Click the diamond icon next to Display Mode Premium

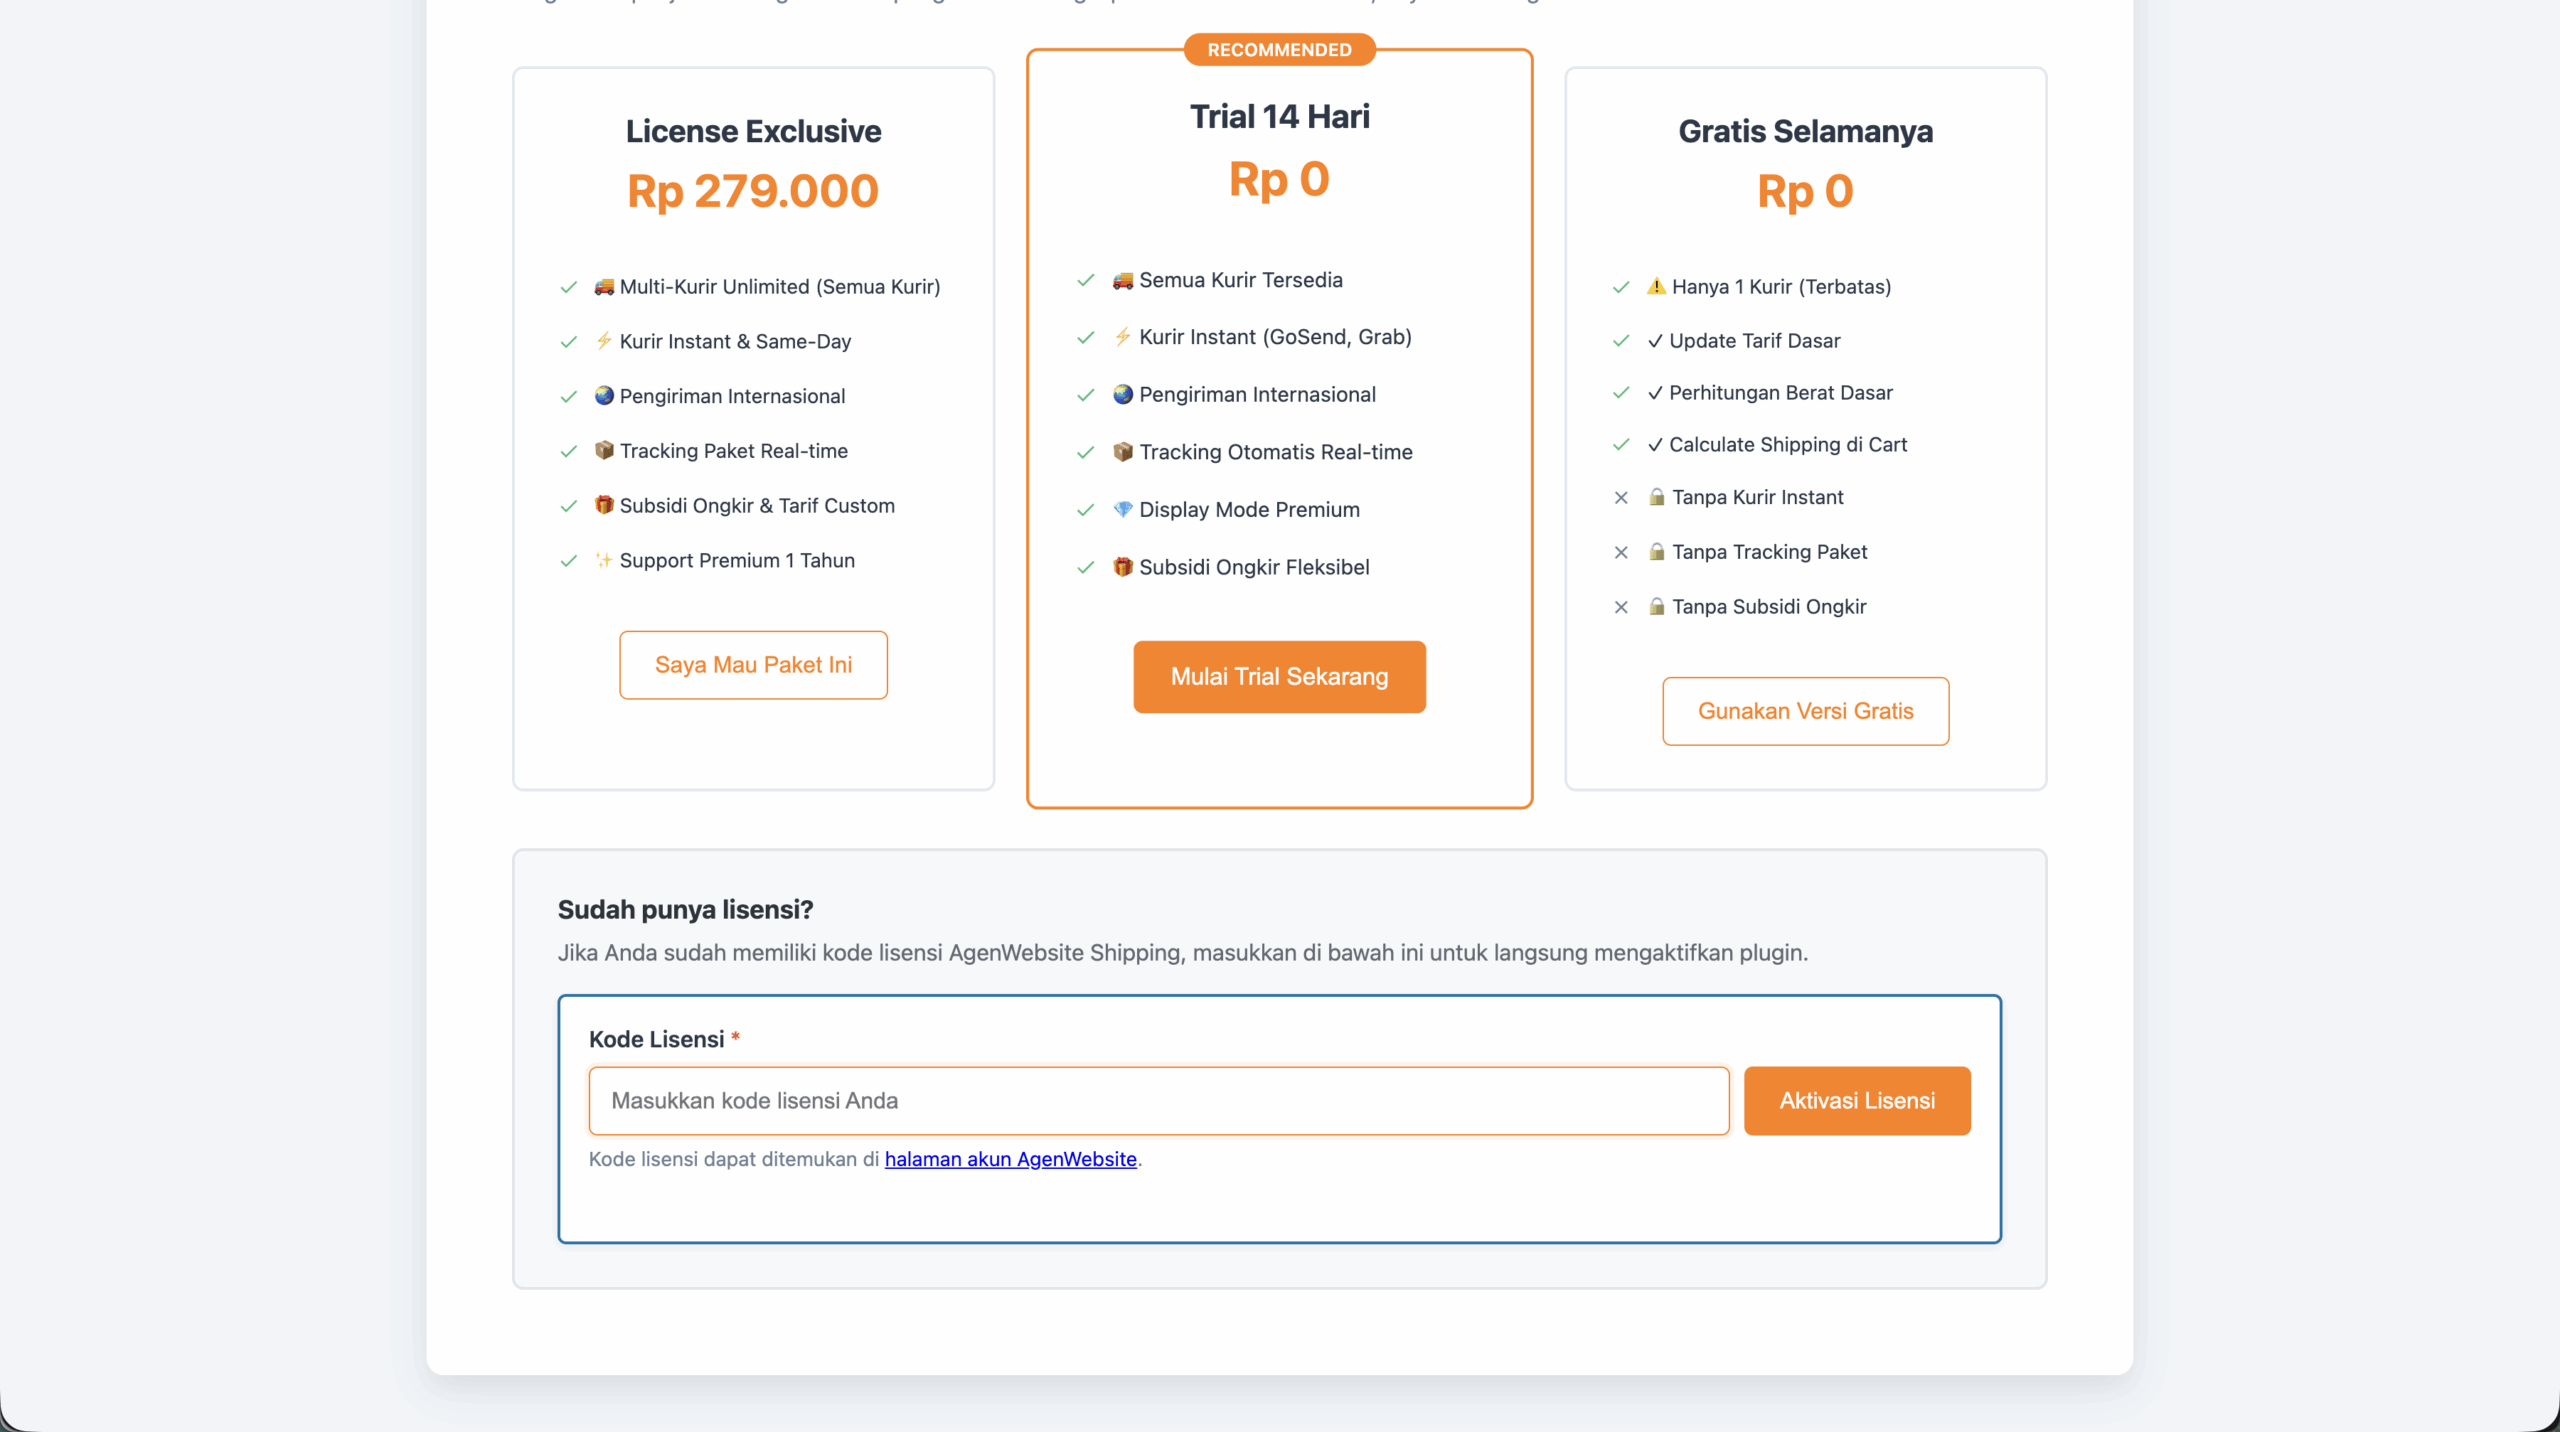point(1123,510)
